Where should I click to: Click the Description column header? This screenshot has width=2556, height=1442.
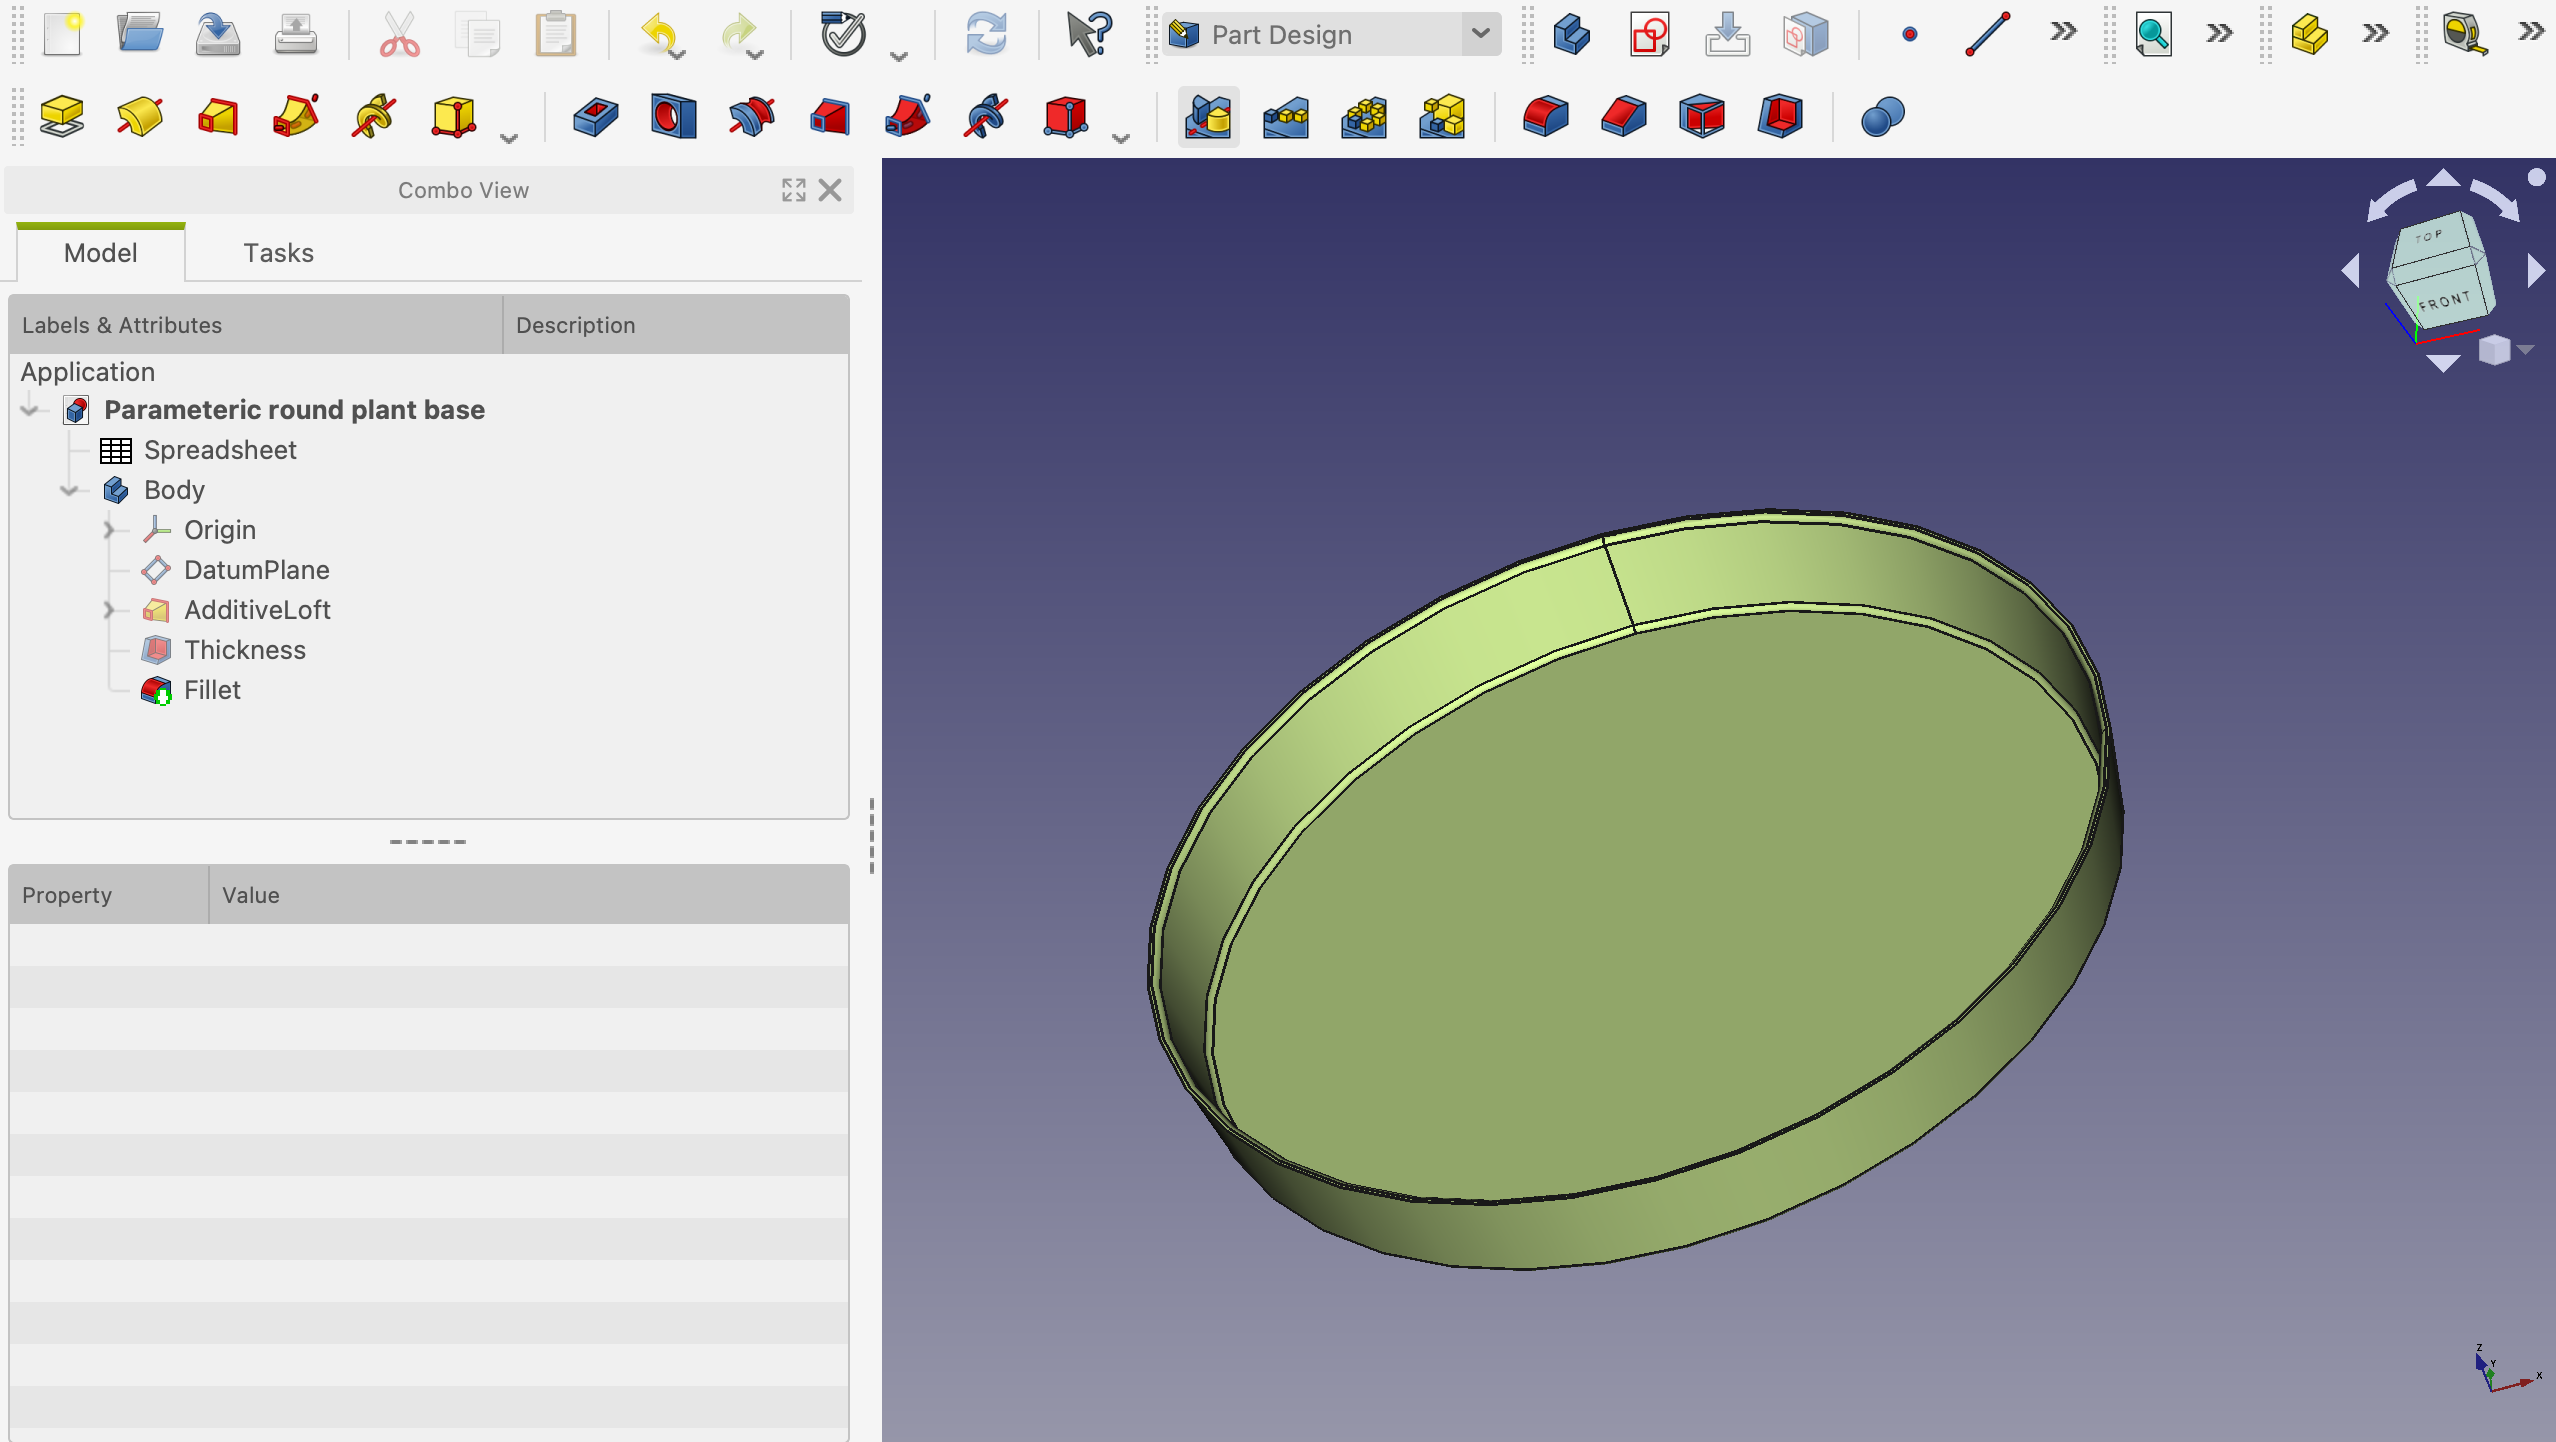[676, 325]
